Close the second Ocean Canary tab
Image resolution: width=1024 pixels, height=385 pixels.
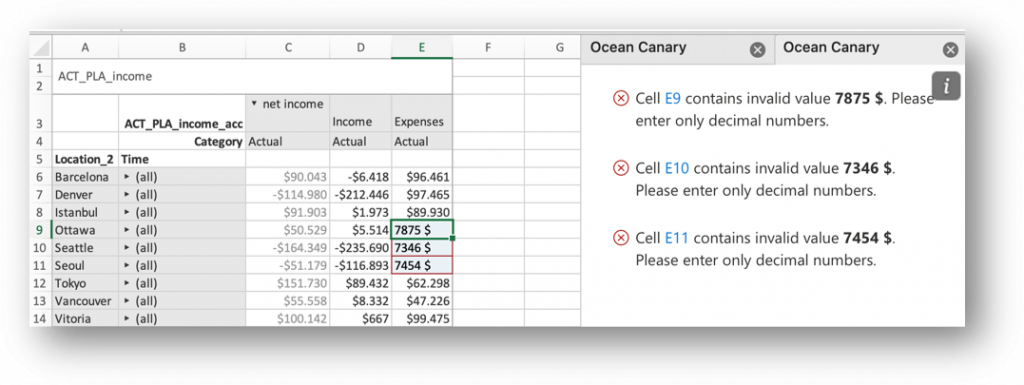951,50
